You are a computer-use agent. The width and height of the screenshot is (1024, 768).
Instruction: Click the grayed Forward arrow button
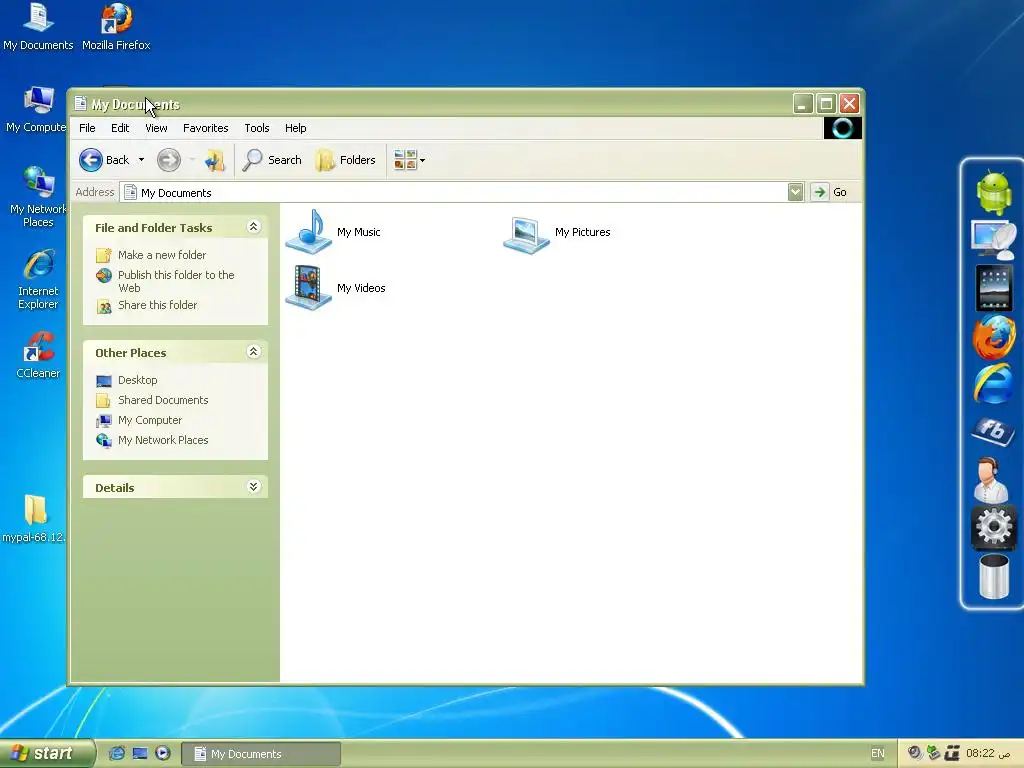click(x=168, y=160)
